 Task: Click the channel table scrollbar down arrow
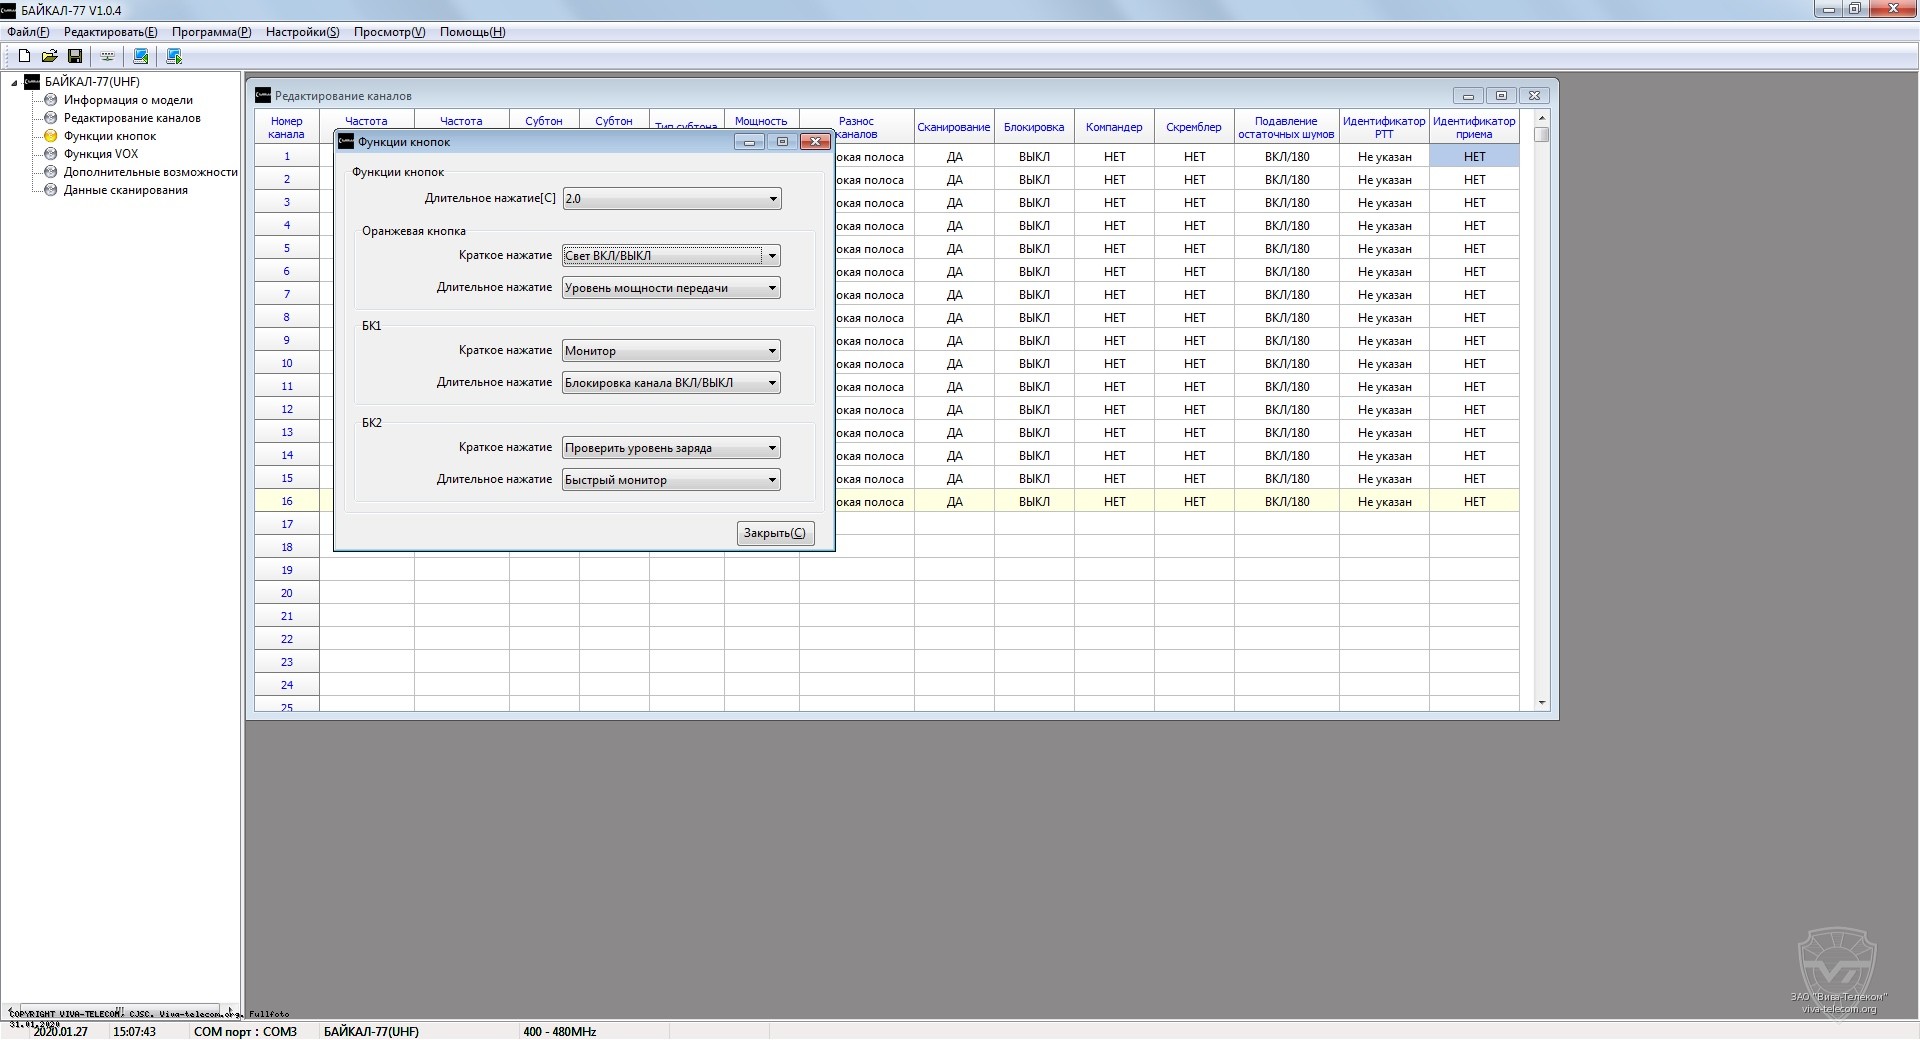click(1541, 703)
